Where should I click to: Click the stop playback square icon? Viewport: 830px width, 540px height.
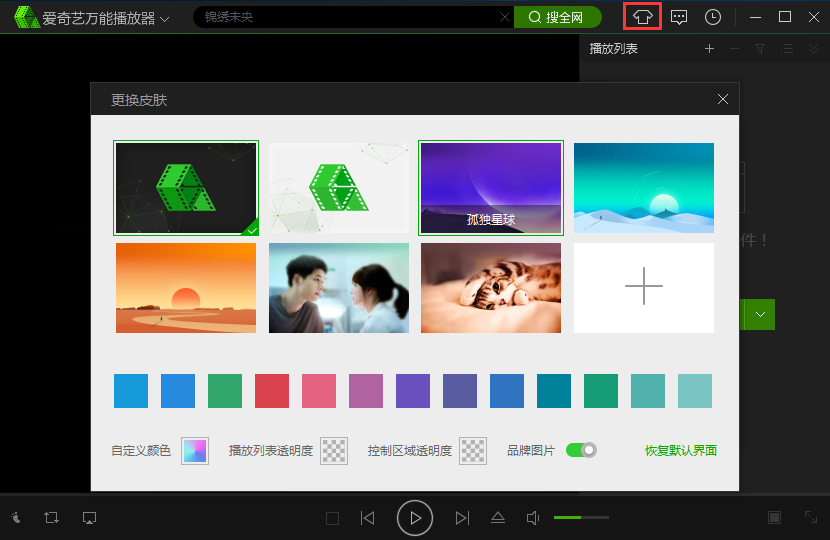coord(332,517)
